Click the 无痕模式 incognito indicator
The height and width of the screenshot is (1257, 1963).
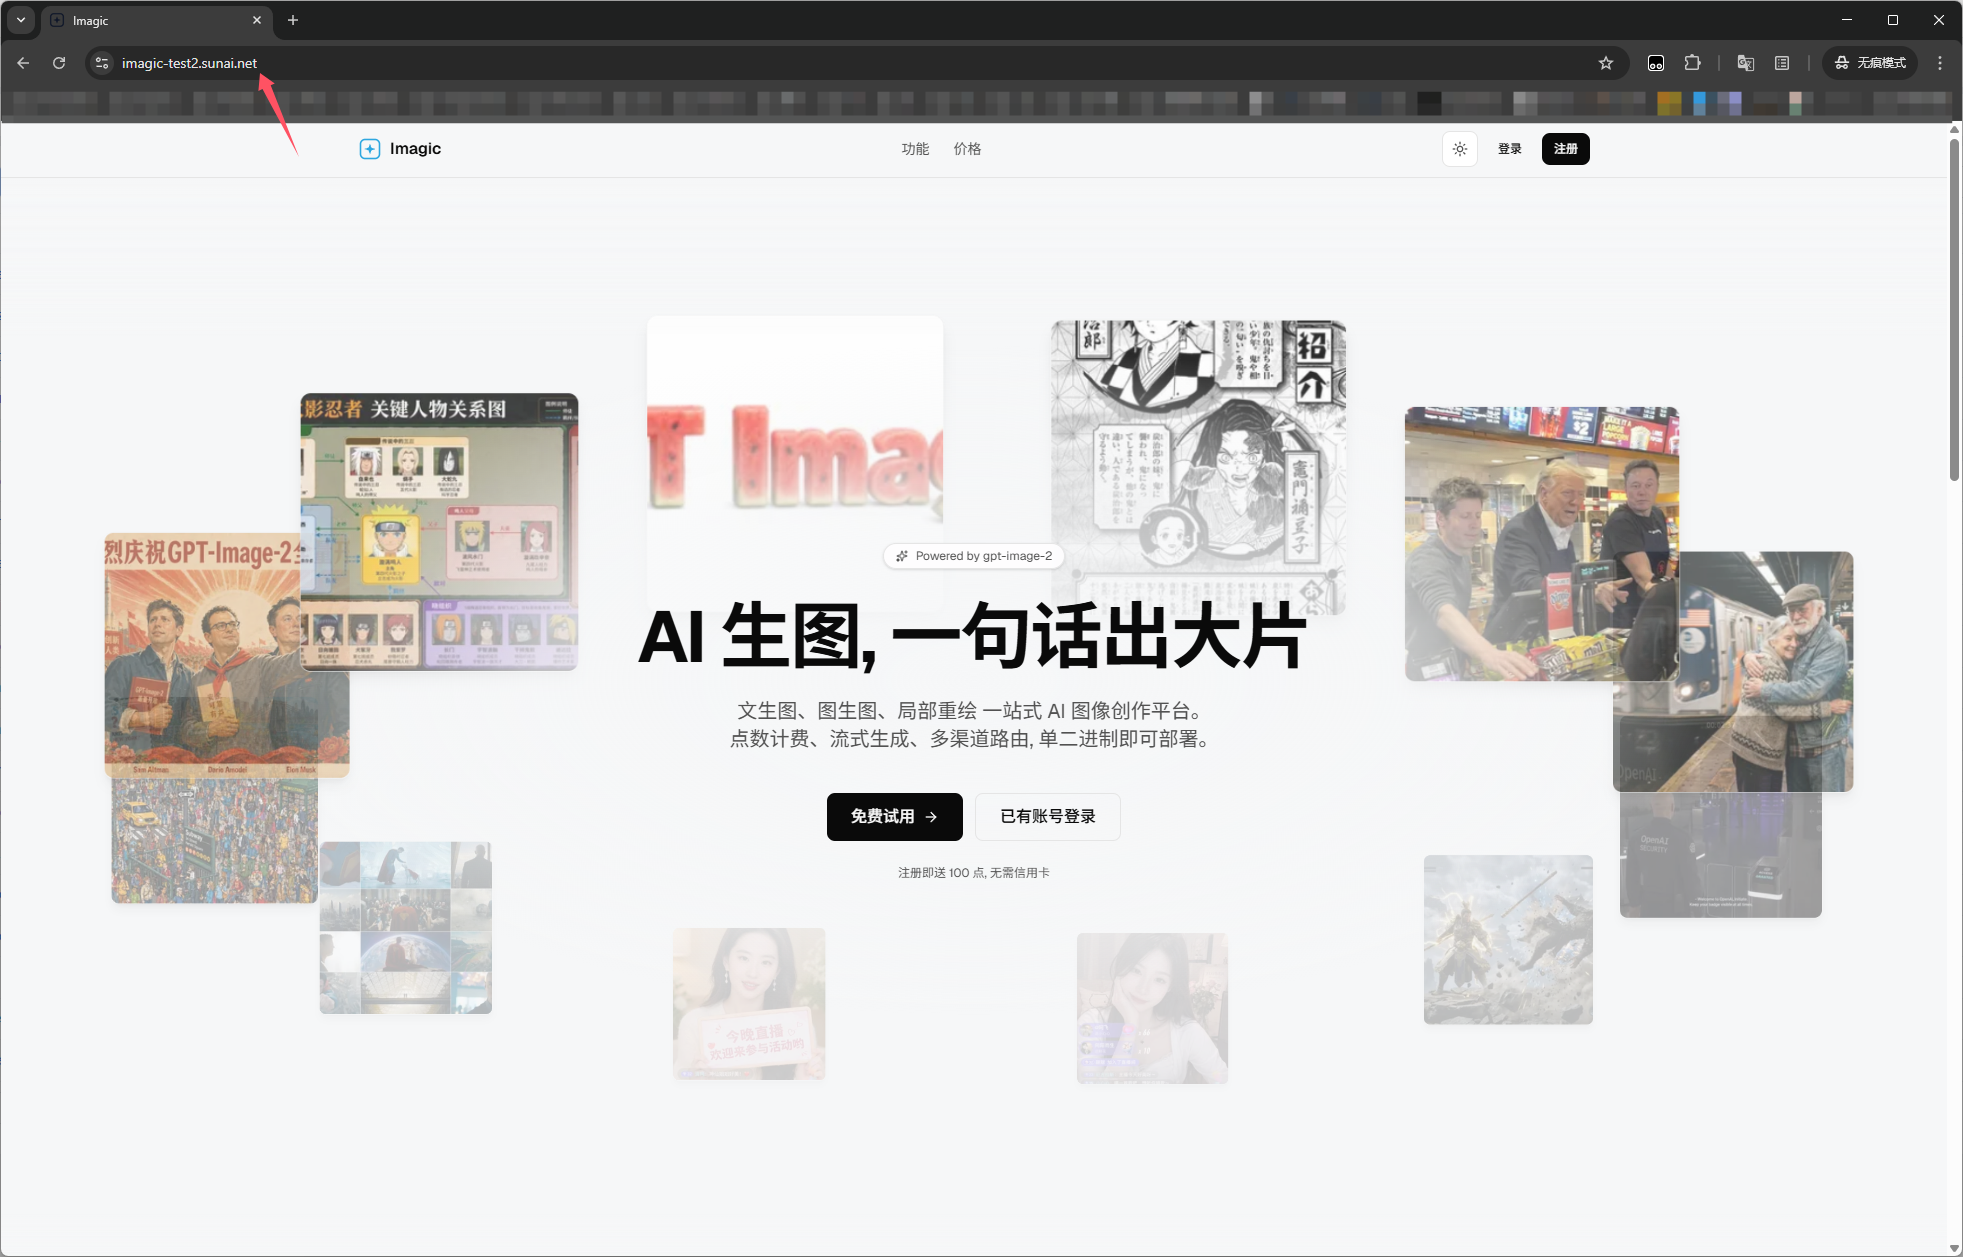pos(1871,63)
